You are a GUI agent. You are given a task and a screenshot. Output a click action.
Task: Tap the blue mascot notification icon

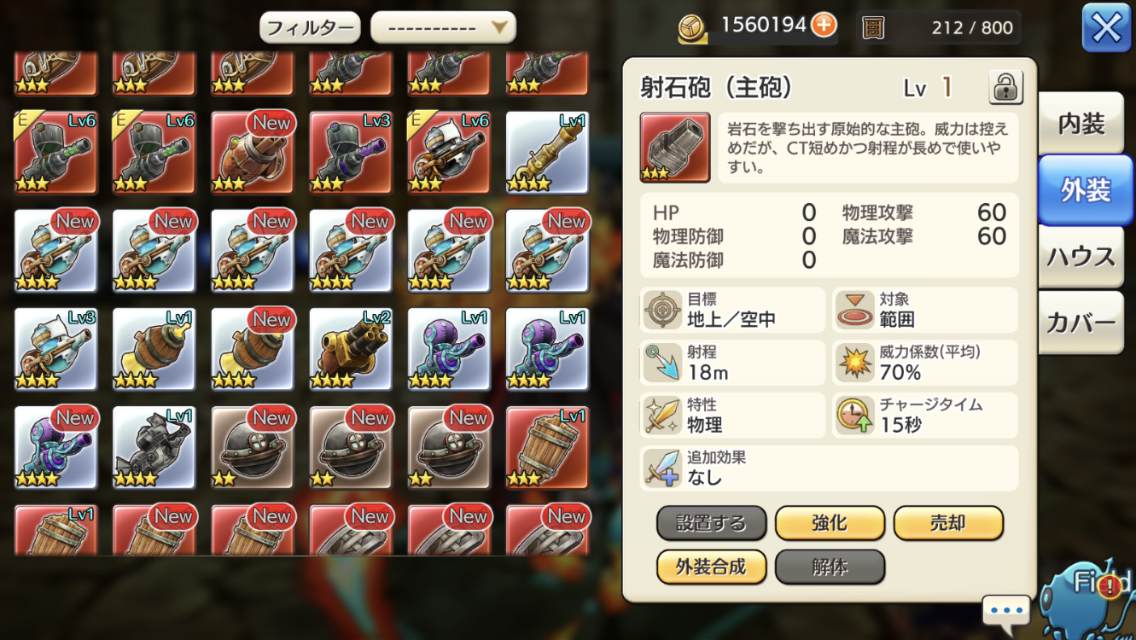(x=1085, y=600)
